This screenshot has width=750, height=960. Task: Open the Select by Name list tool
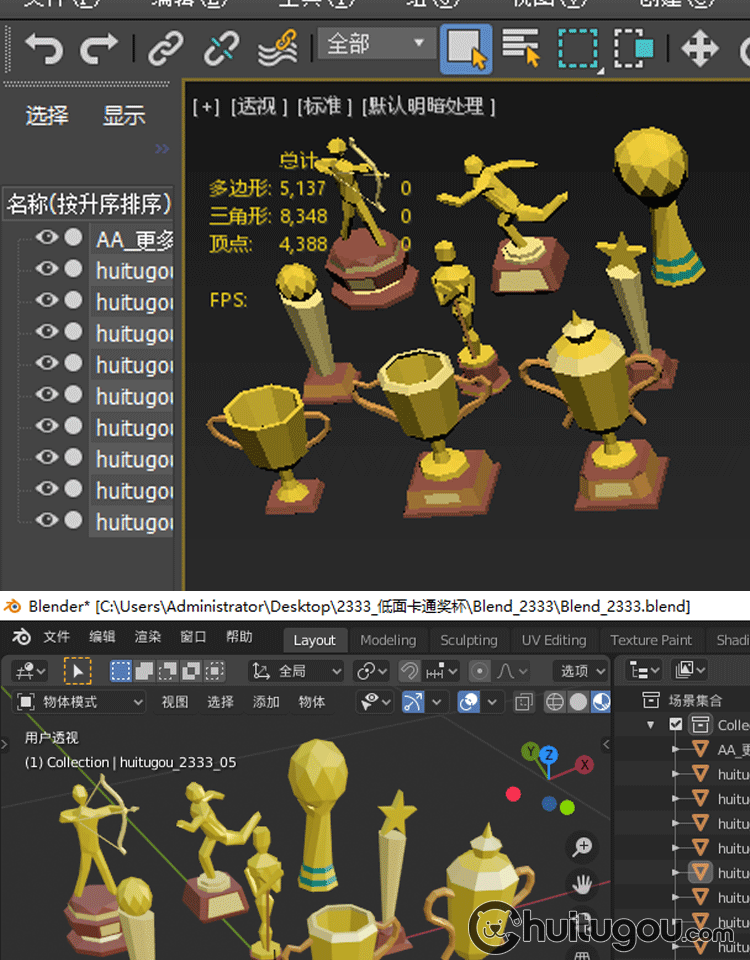pos(521,47)
